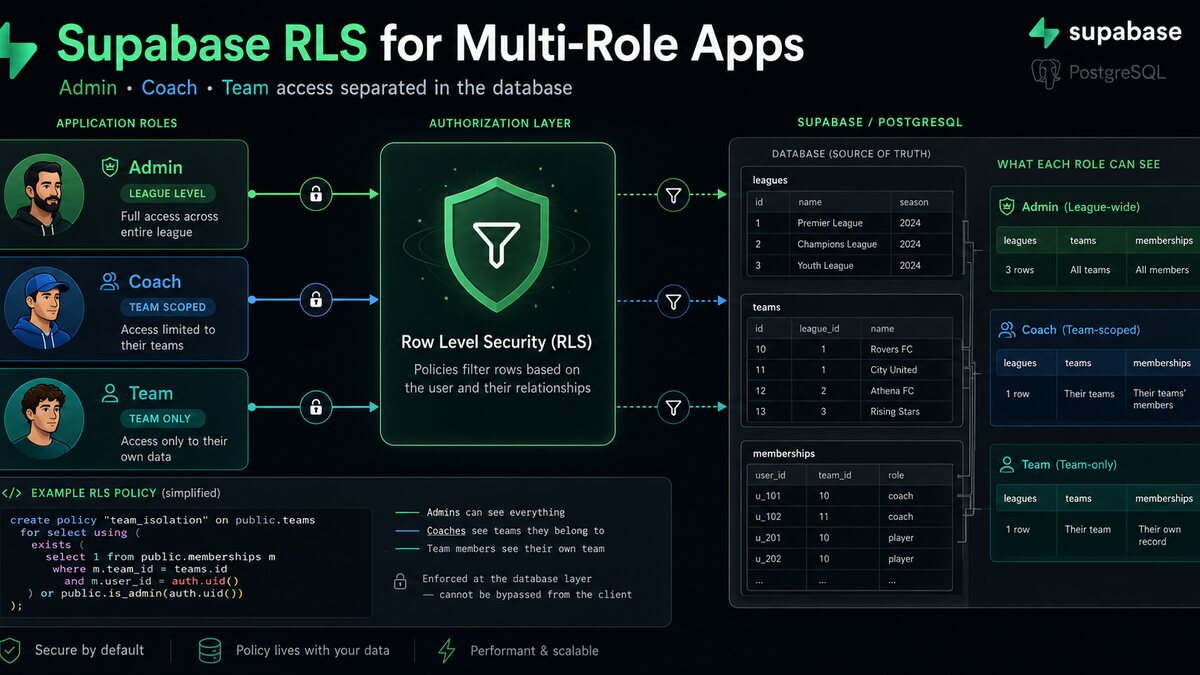
Task: Click the TEAM ONLY badge
Action: tap(161, 418)
